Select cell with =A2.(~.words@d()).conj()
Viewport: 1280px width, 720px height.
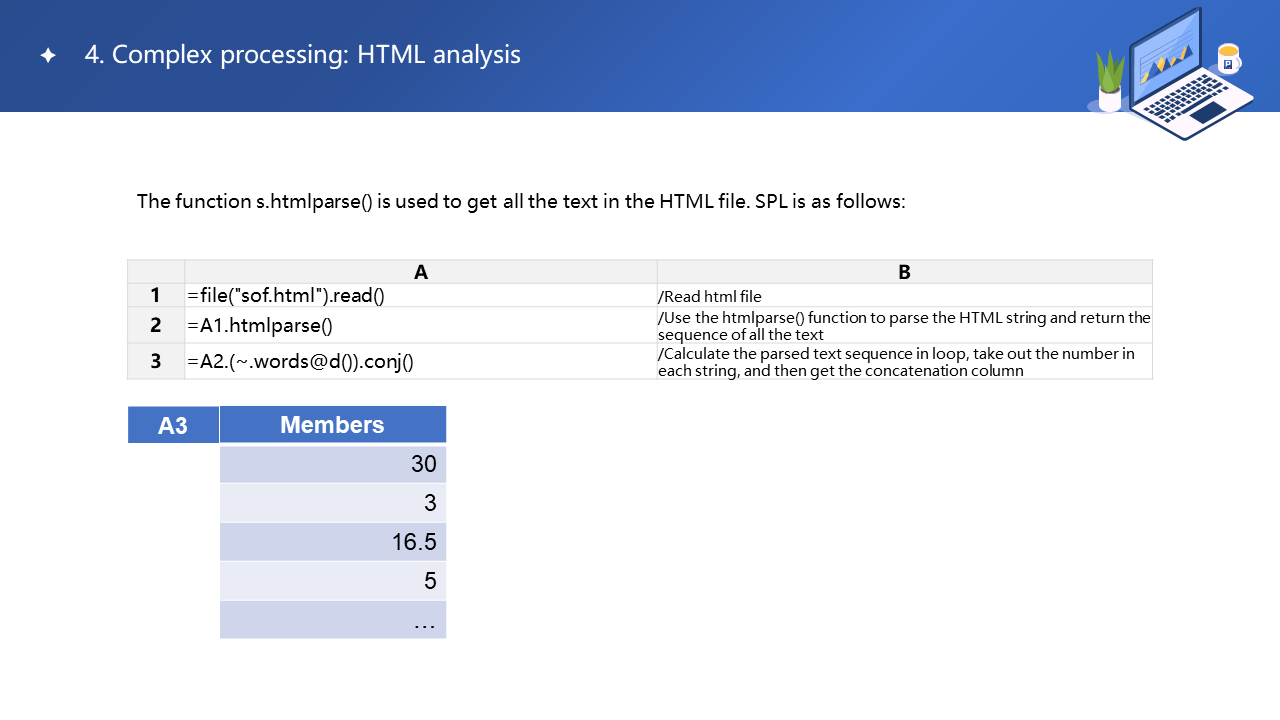[x=420, y=361]
